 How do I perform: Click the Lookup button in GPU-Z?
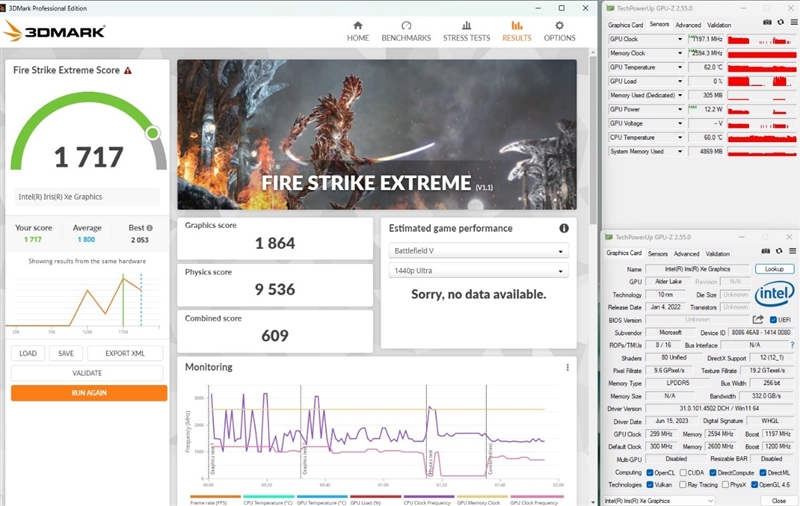[774, 269]
